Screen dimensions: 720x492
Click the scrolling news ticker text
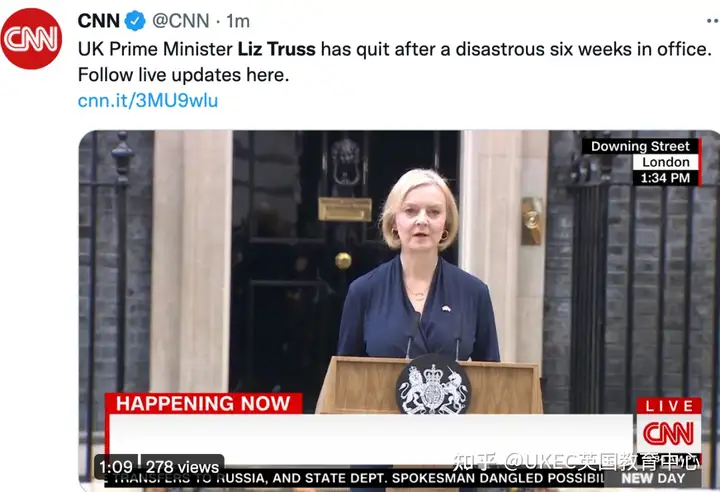(354, 478)
